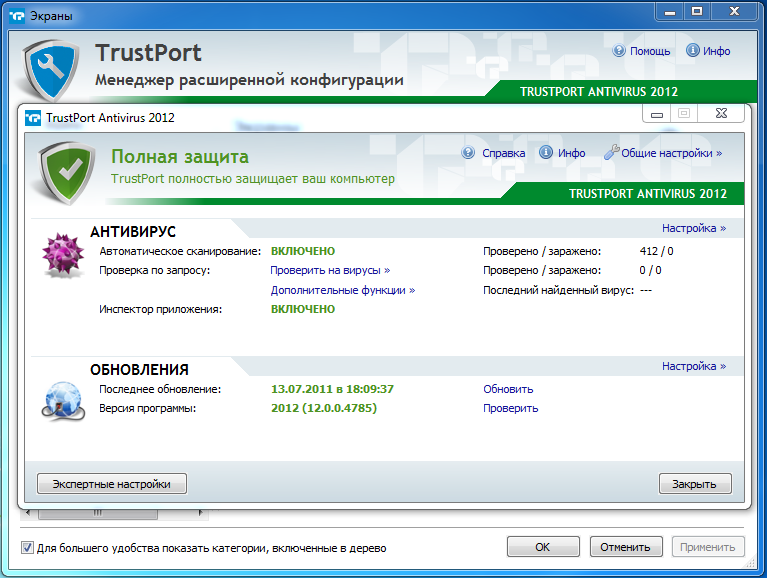The width and height of the screenshot is (767, 578).
Task: Click the 0 / 0 scanned count
Action: click(651, 270)
